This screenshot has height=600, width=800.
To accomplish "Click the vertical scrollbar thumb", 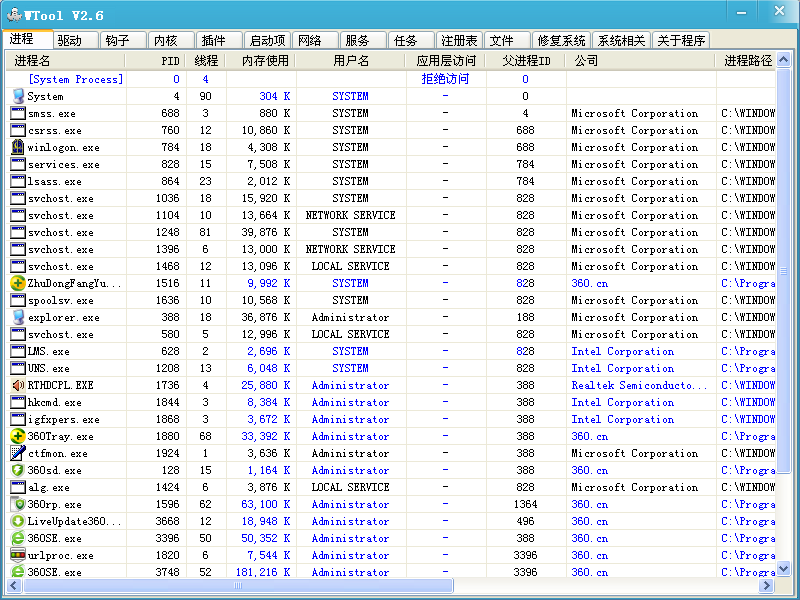I will click(x=784, y=271).
